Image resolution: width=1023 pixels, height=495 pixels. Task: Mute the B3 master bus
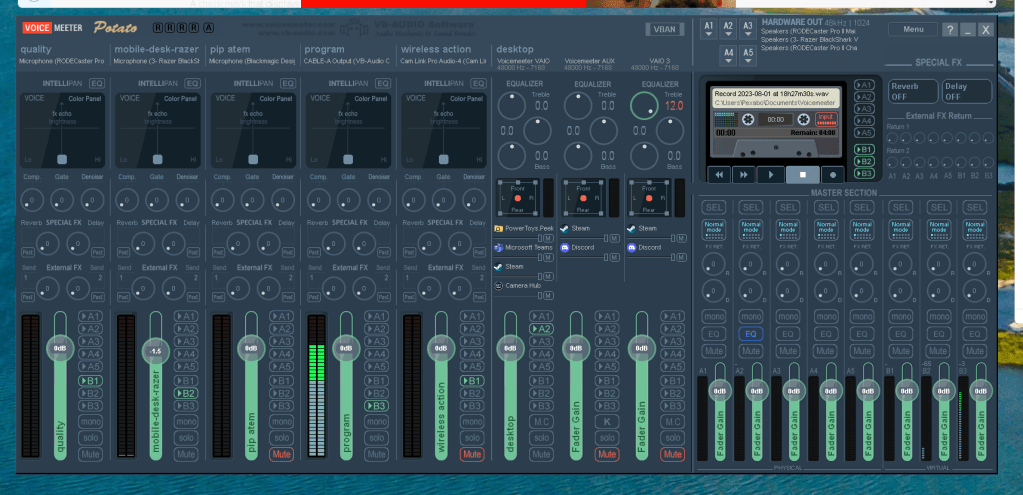(x=975, y=351)
